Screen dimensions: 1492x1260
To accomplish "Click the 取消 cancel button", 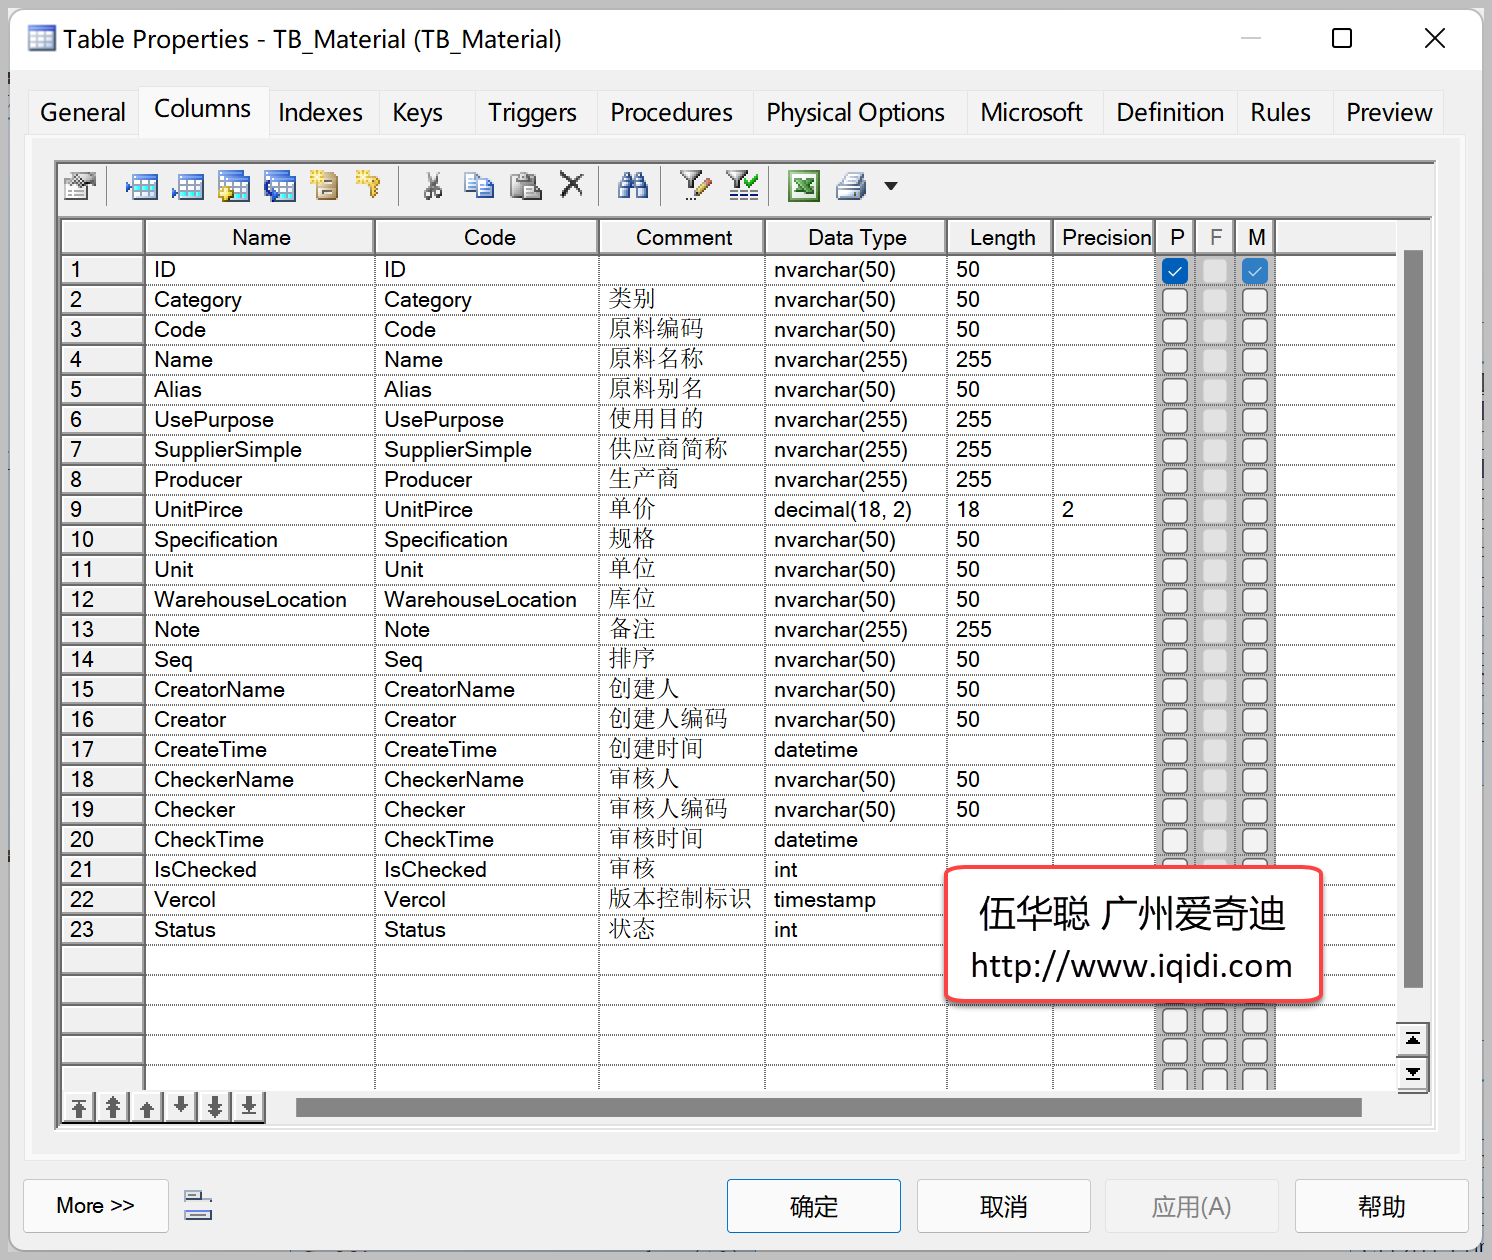I will pyautogui.click(x=1004, y=1206).
